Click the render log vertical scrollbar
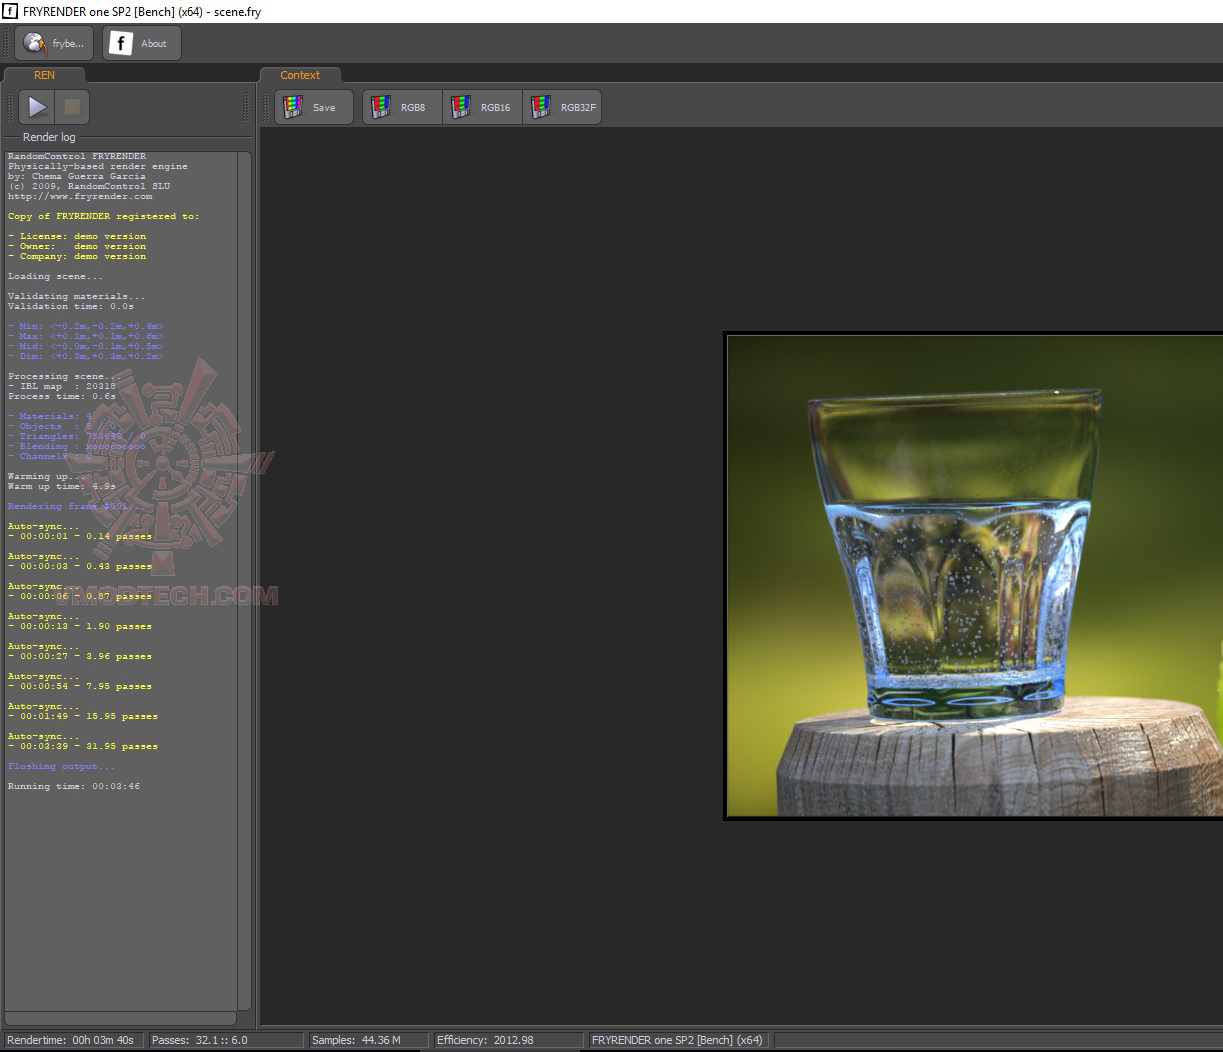 pyautogui.click(x=245, y=581)
